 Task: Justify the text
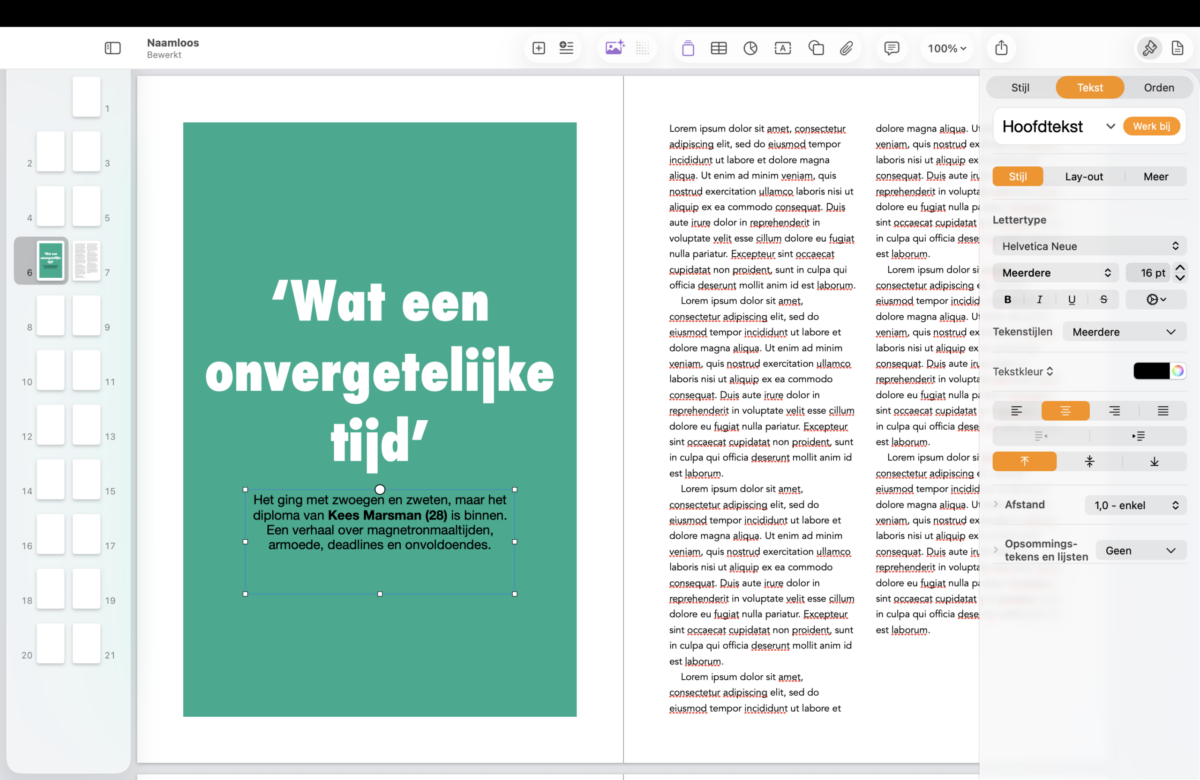pos(1163,410)
